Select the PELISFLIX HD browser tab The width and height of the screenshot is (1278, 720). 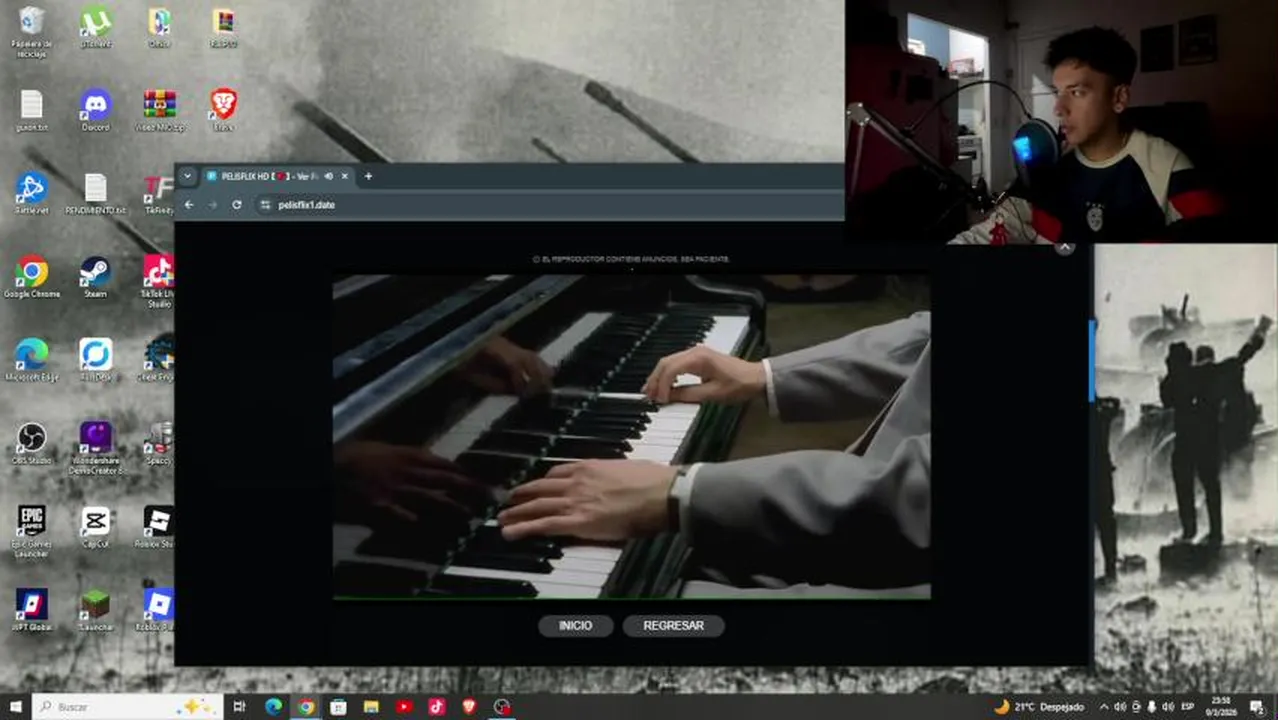[x=278, y=176]
